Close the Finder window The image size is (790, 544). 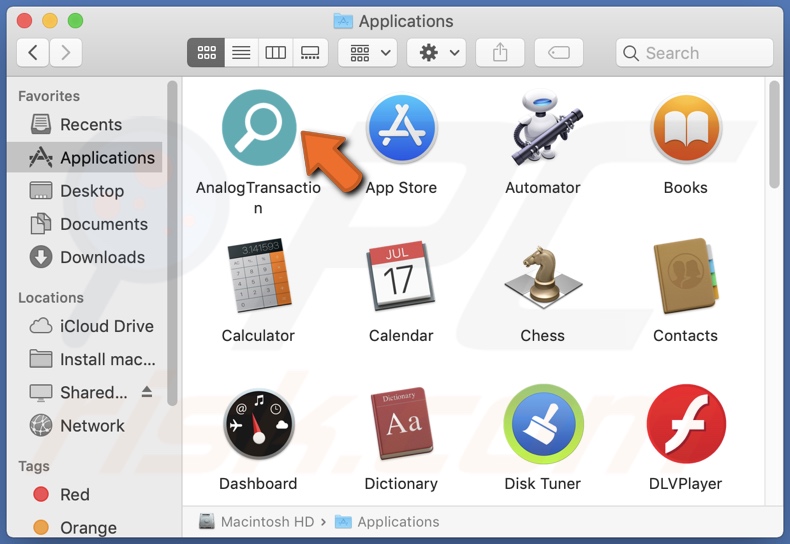[24, 21]
